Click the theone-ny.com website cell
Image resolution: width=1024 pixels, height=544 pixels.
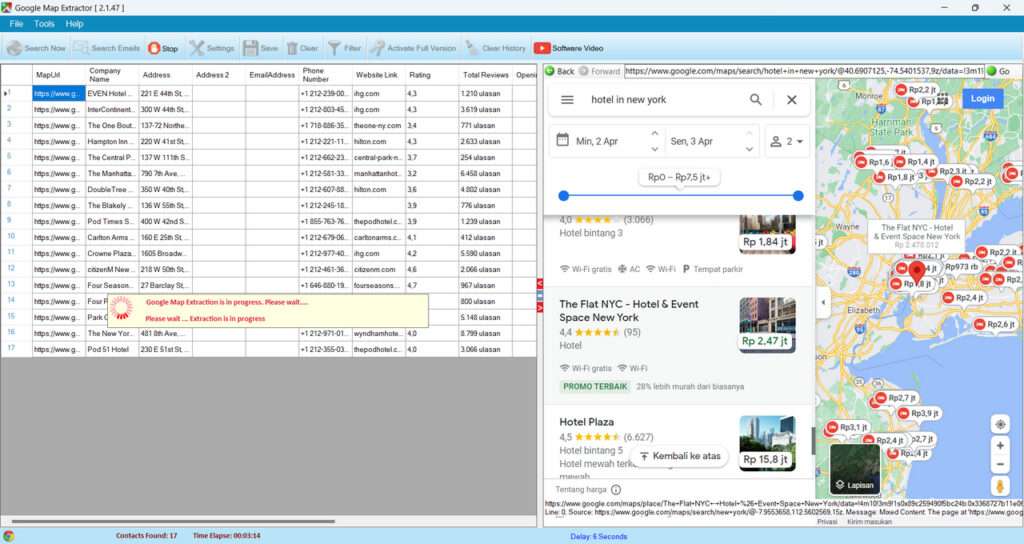click(379, 125)
